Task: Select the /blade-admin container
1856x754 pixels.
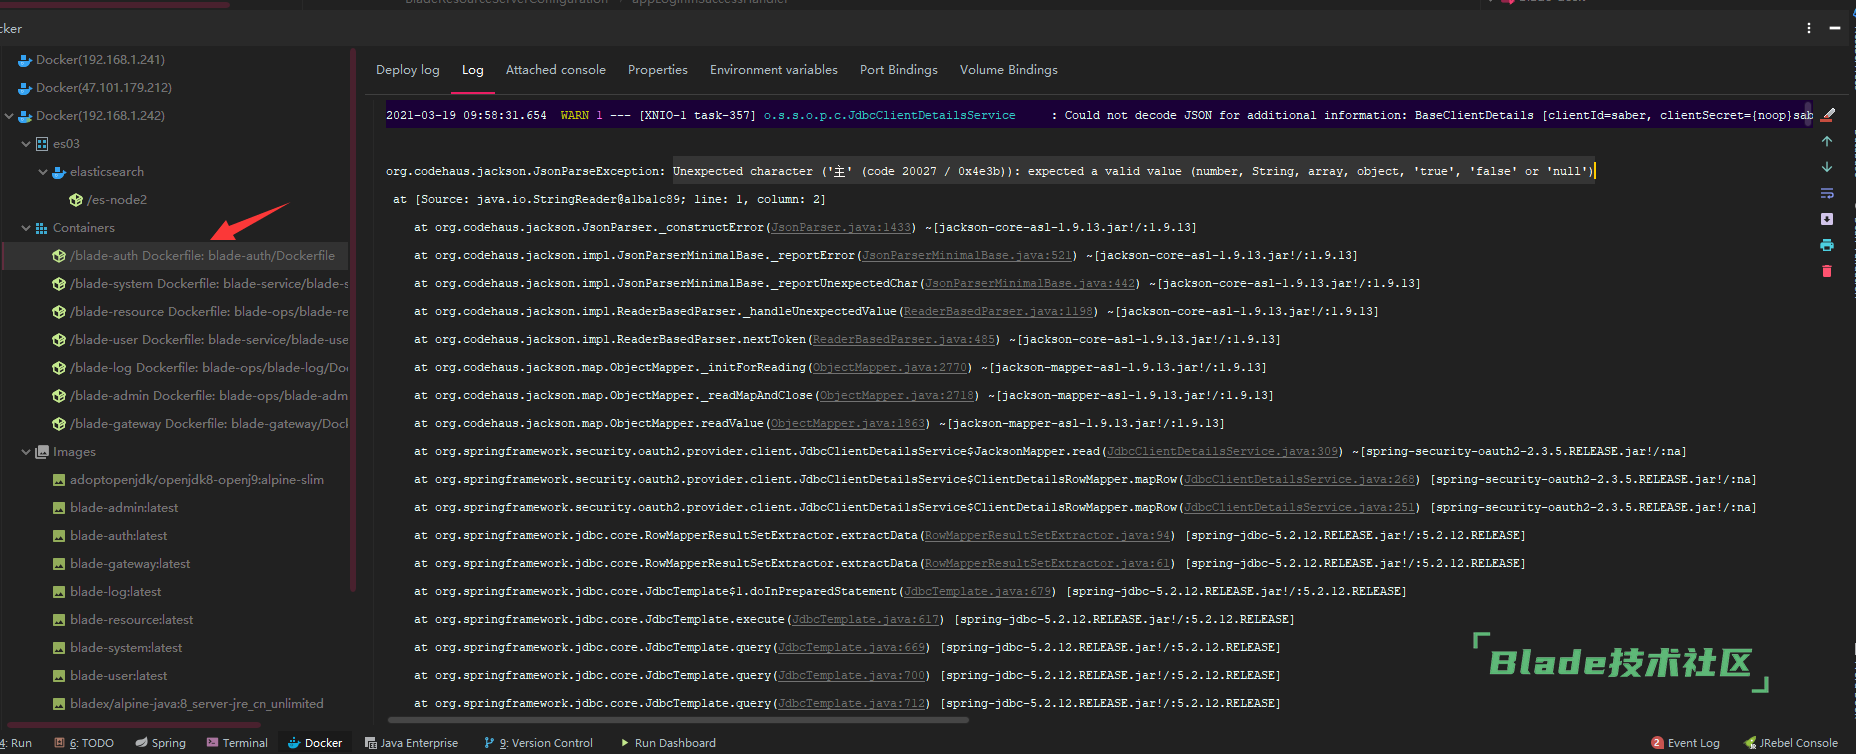Action: point(209,396)
